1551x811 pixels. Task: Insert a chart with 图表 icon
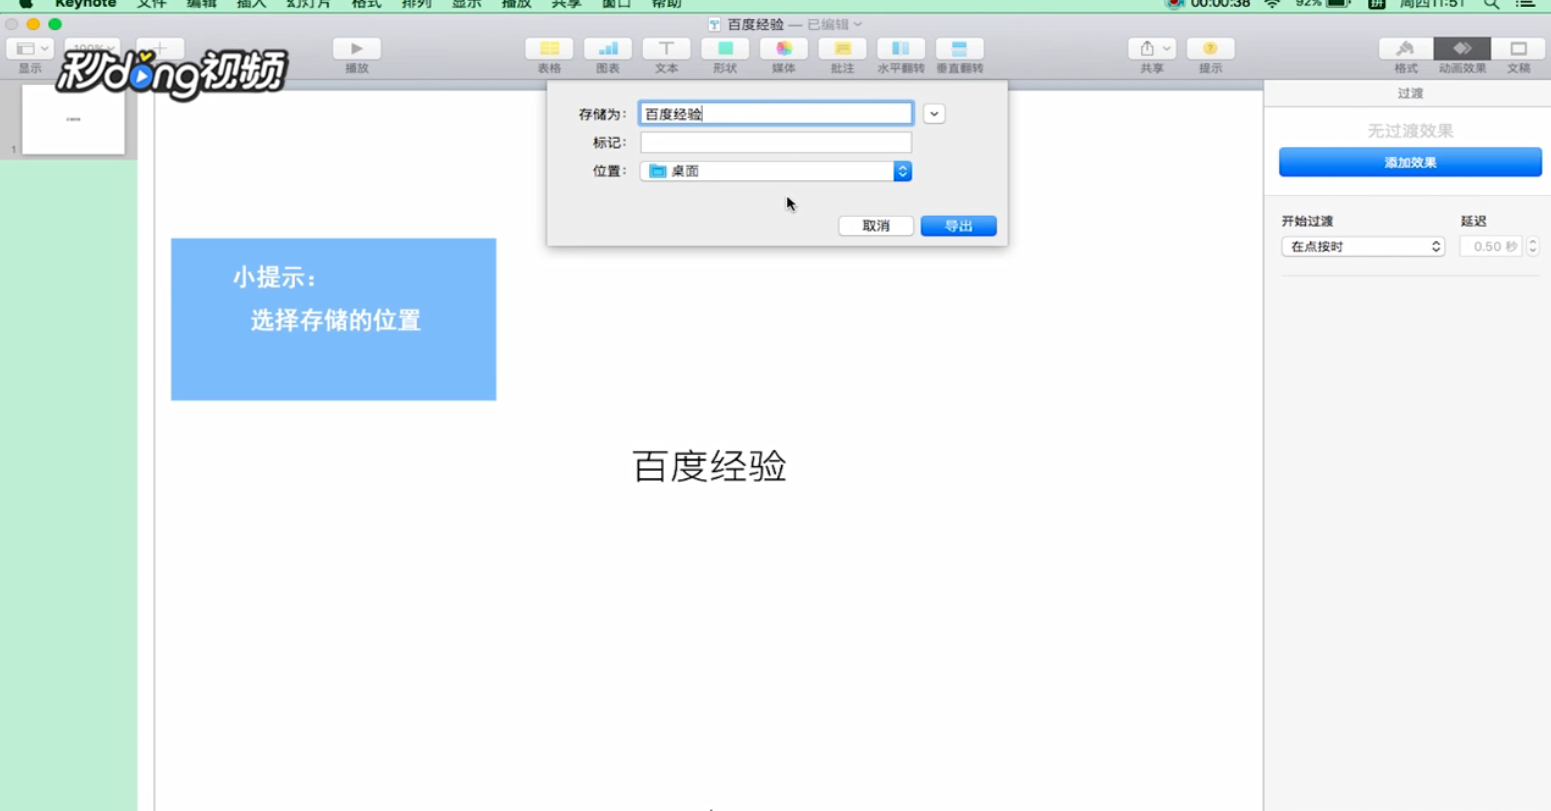coord(607,48)
